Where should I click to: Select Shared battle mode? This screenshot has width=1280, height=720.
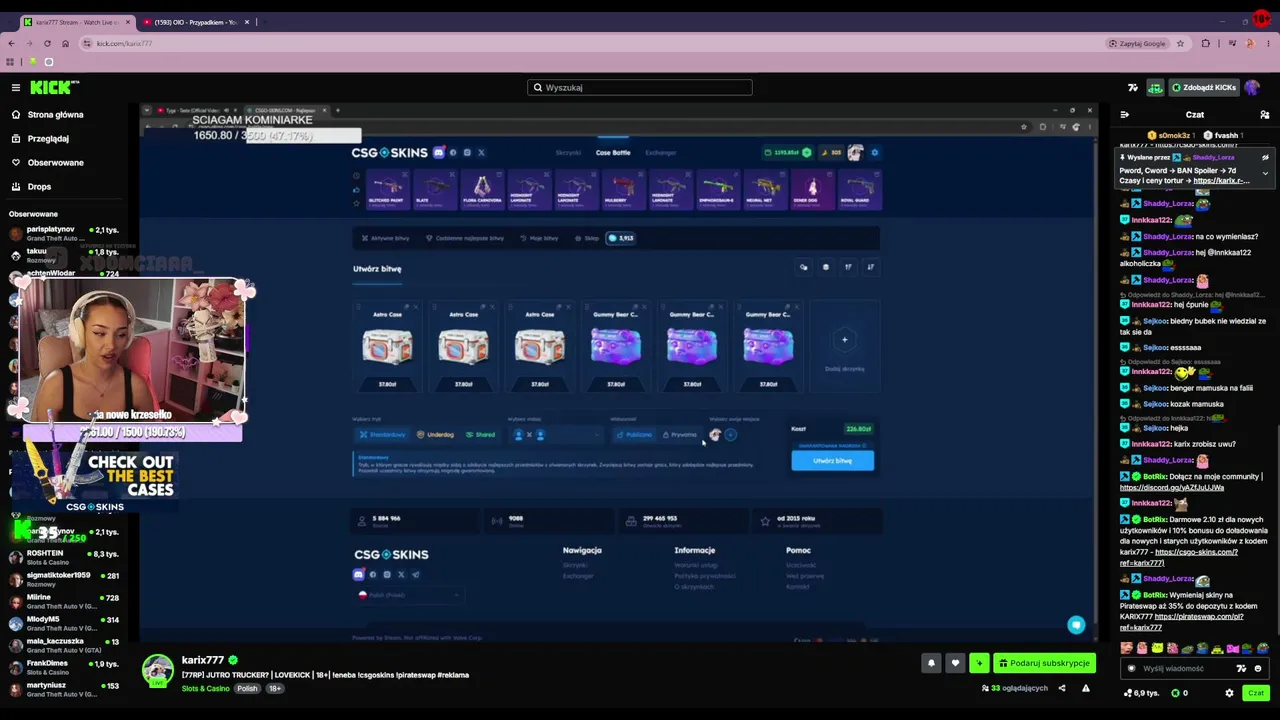[480, 435]
